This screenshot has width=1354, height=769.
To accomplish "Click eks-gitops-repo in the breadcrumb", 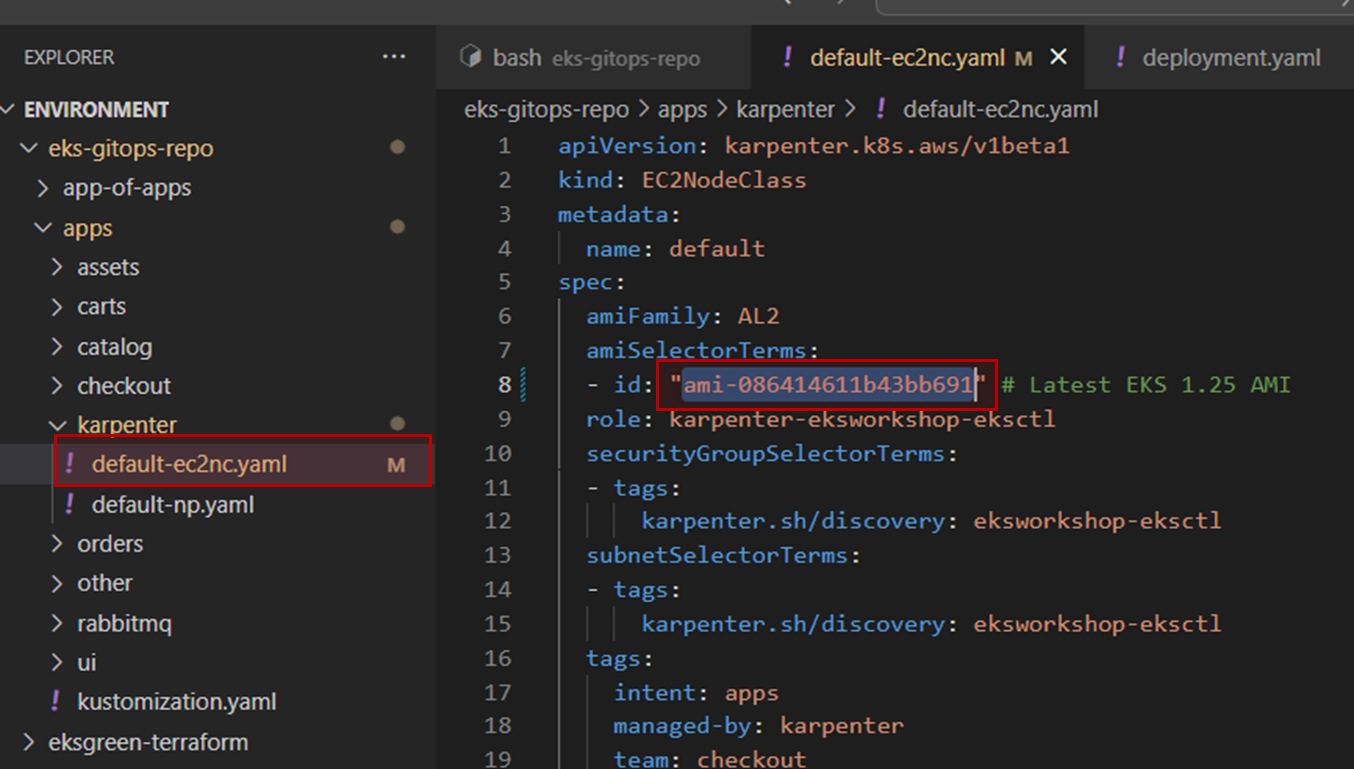I will [546, 109].
